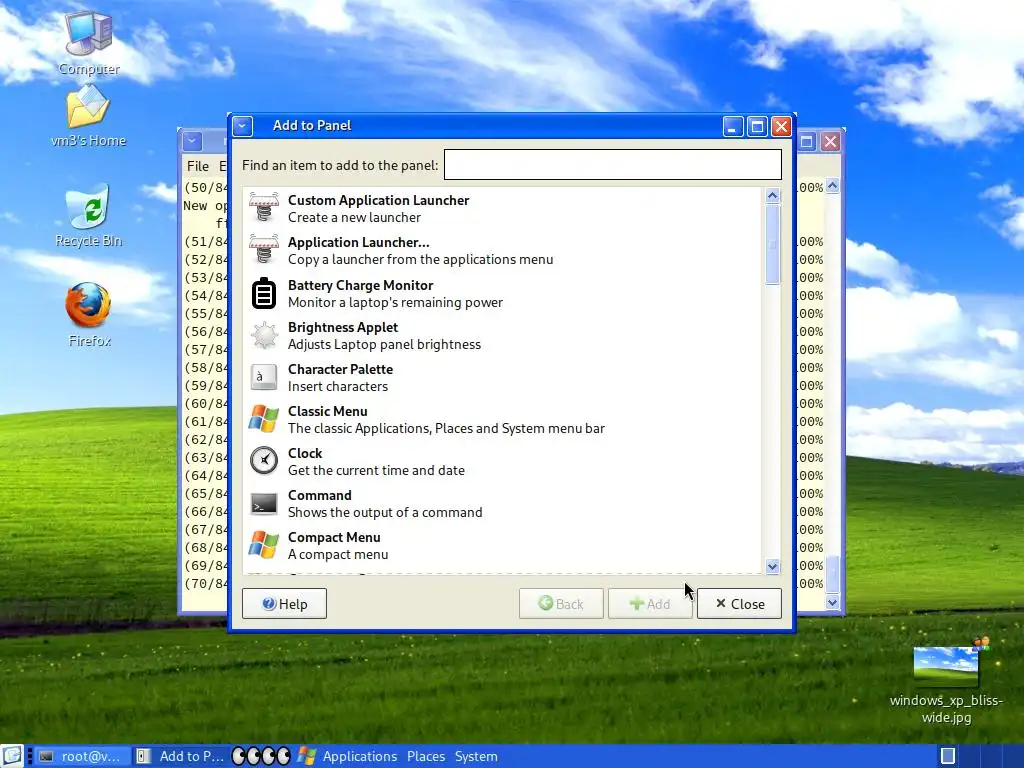Switch to Add to P... taskbar window
Image resolution: width=1024 pixels, height=768 pixels.
[181, 756]
